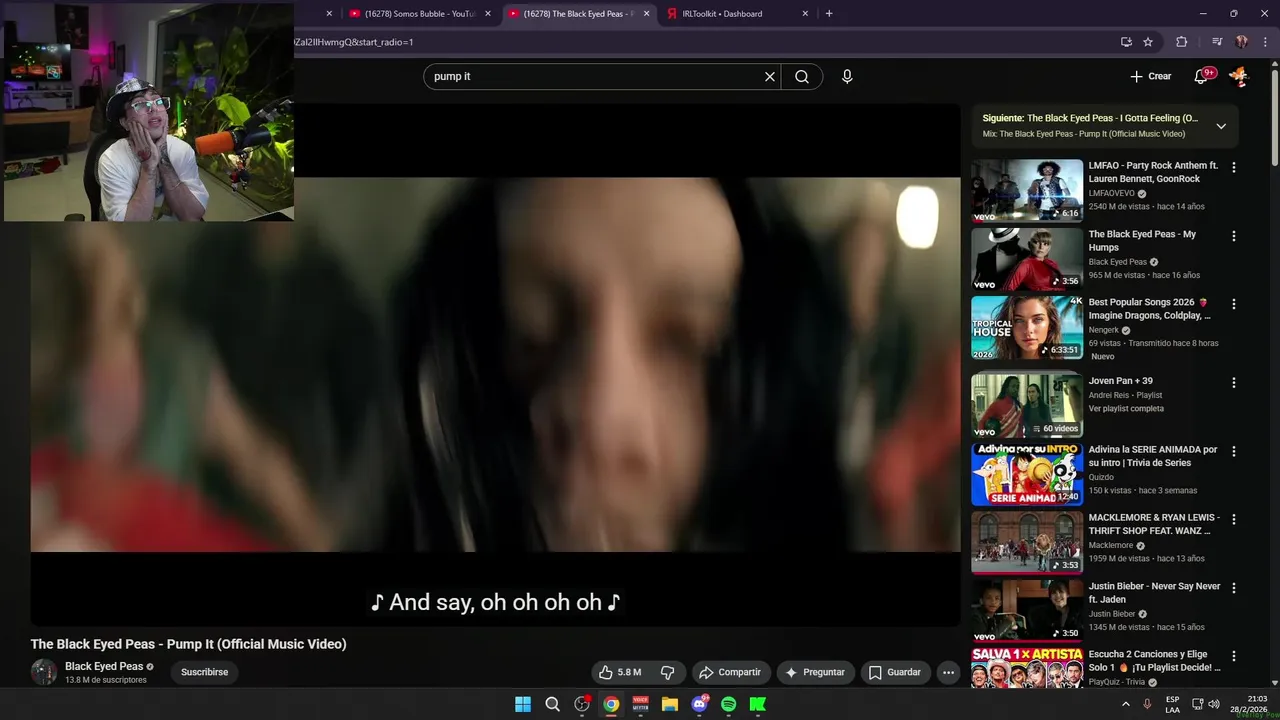Open options for Best Popular Songs 2026
Screen dimensions: 1280x720
tap(1234, 305)
